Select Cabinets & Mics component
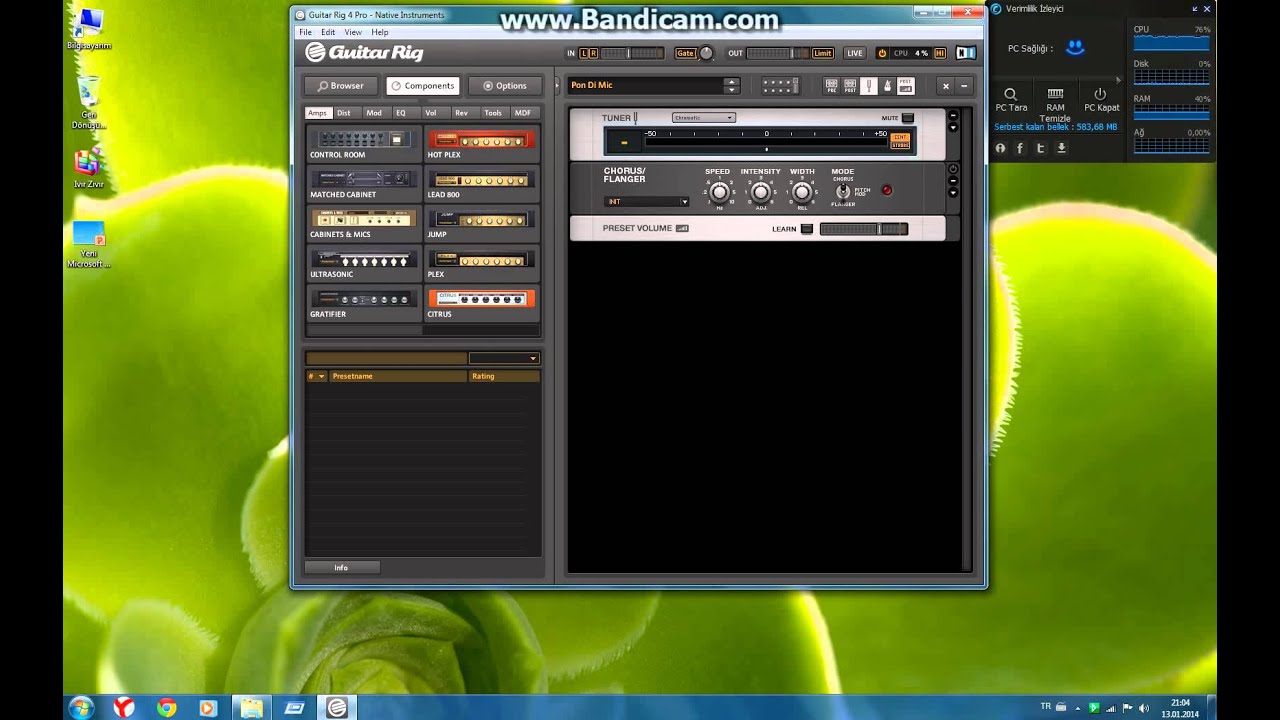This screenshot has height=720, width=1280. (363, 224)
